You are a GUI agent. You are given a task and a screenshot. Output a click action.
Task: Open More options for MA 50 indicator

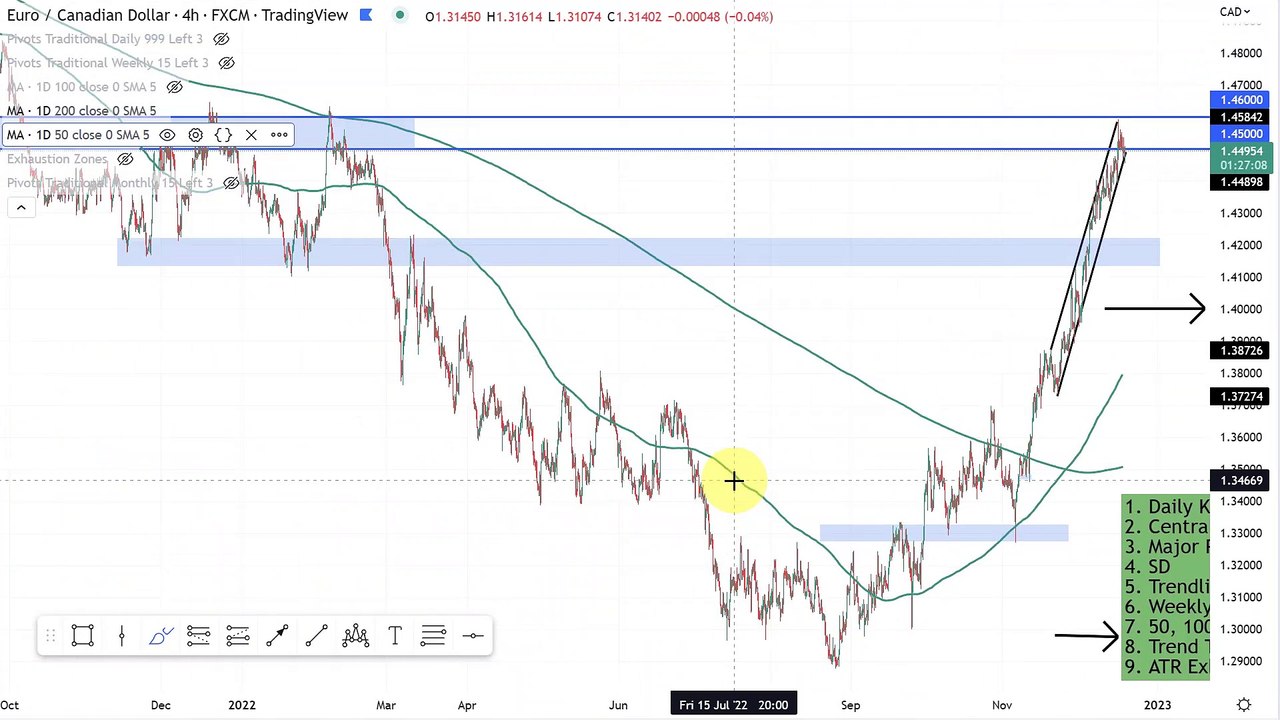[x=279, y=135]
